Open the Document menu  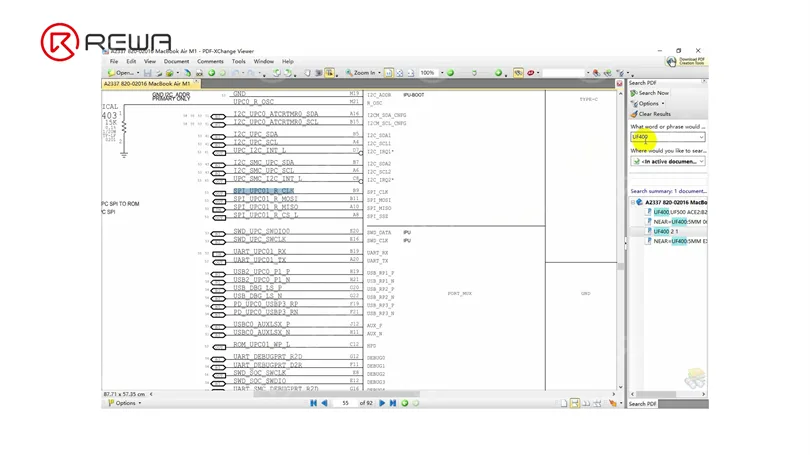[177, 61]
